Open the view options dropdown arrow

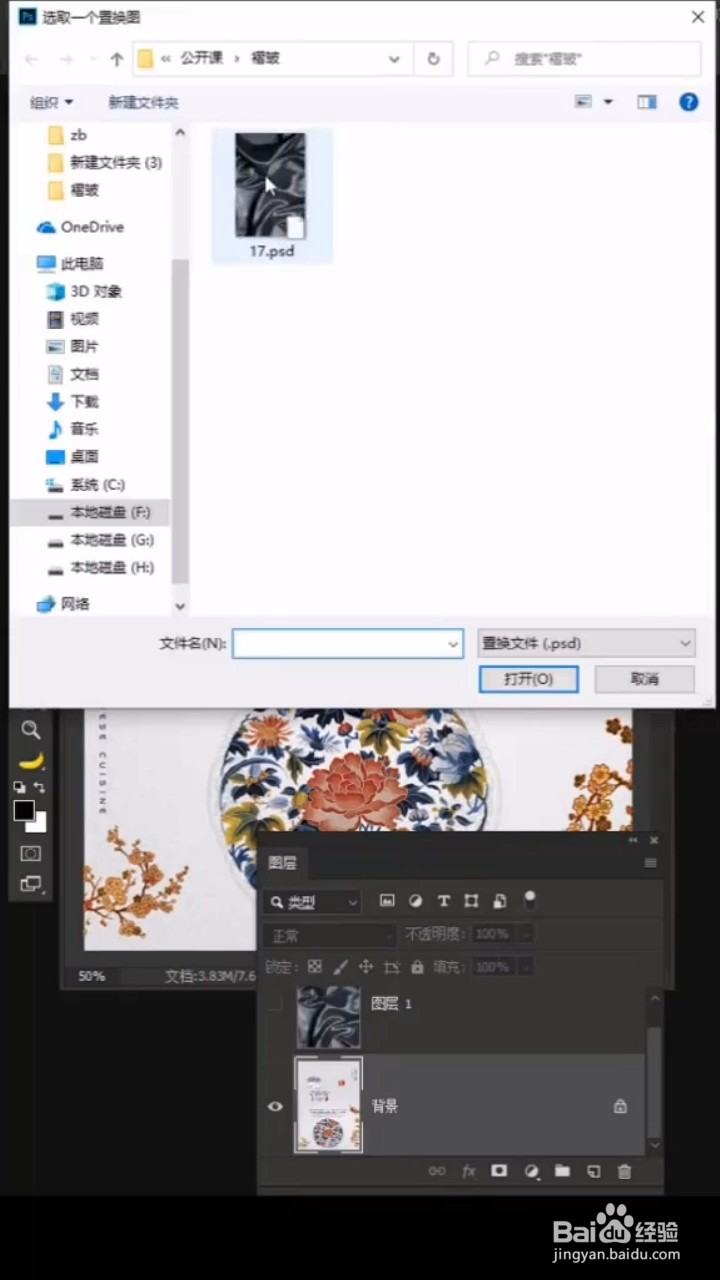coord(607,102)
